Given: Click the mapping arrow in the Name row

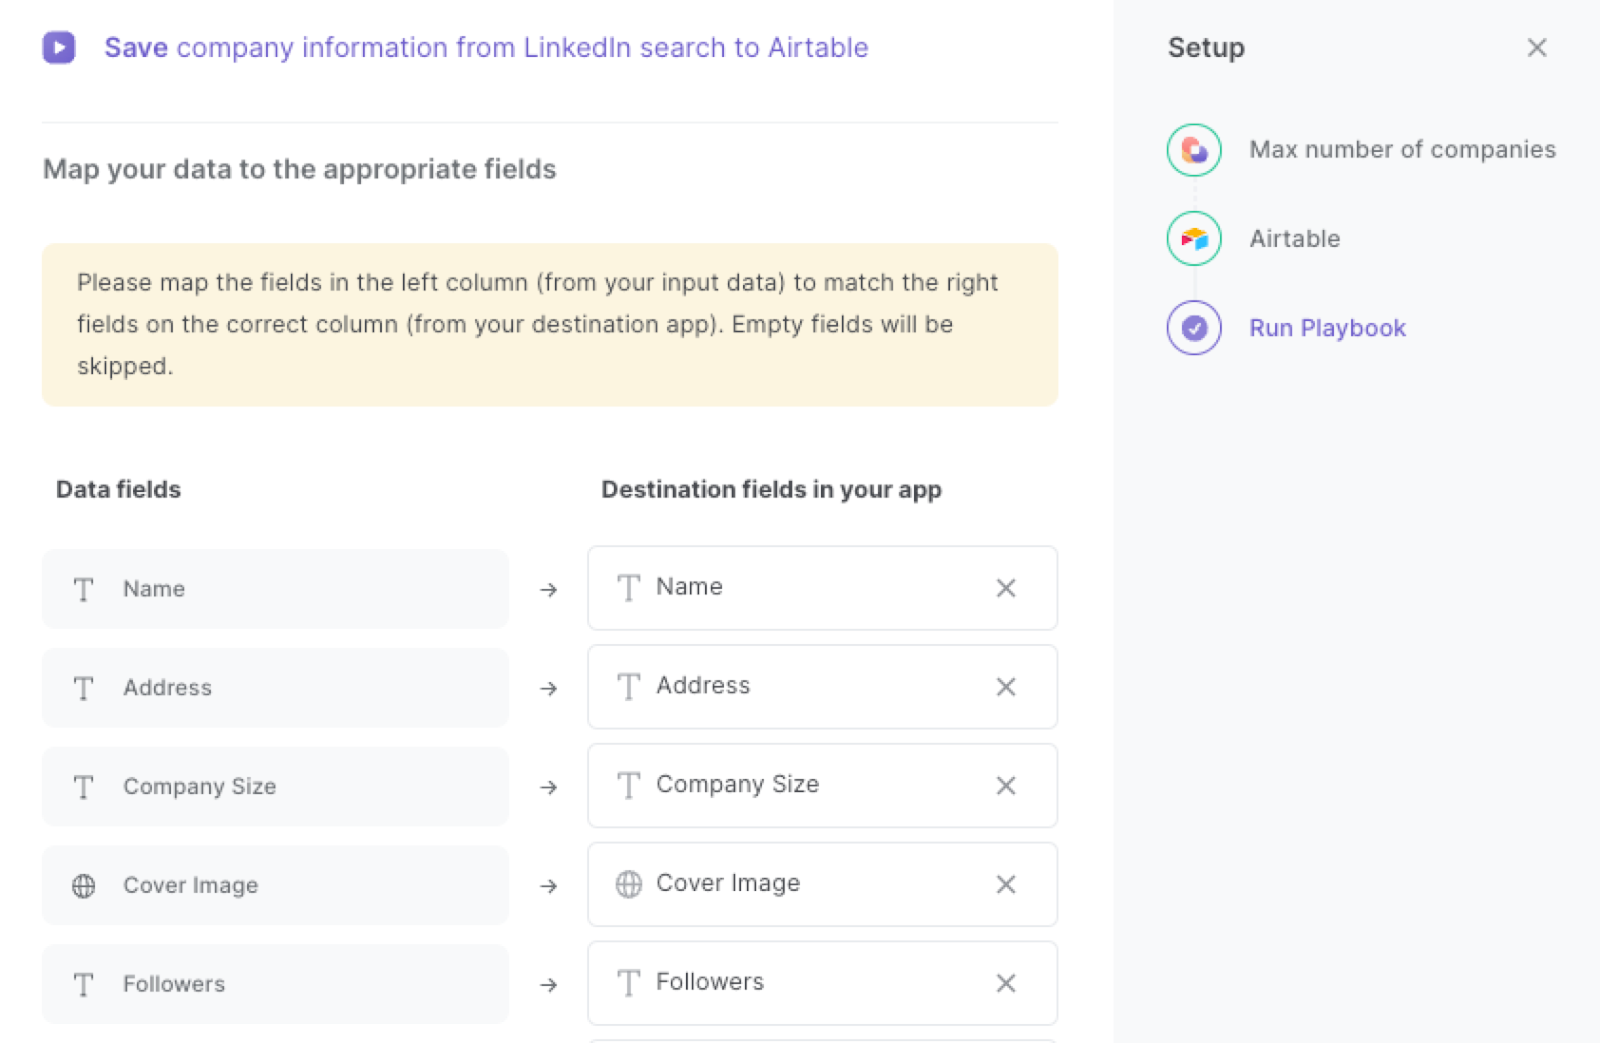Looking at the screenshot, I should pyautogui.click(x=548, y=590).
